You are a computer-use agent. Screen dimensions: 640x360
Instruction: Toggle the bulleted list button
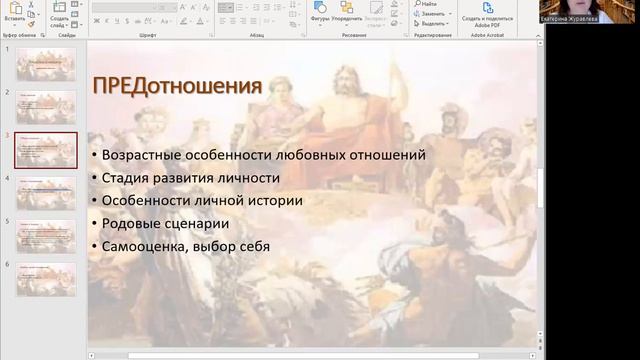click(225, 8)
